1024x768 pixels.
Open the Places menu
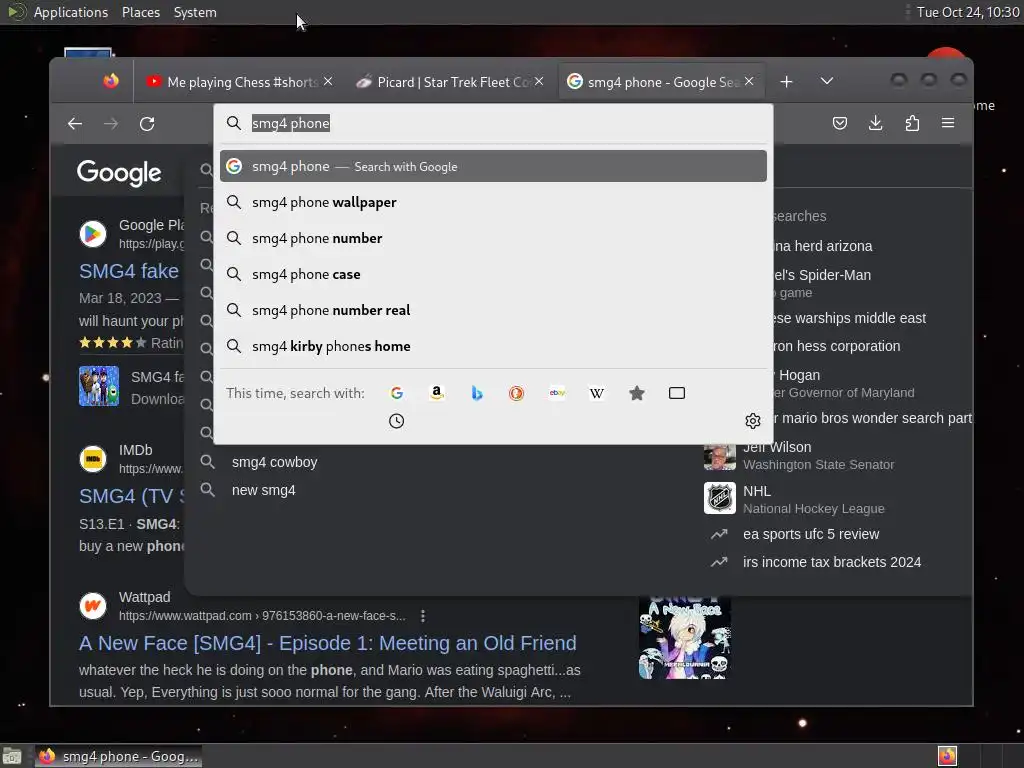pos(141,12)
